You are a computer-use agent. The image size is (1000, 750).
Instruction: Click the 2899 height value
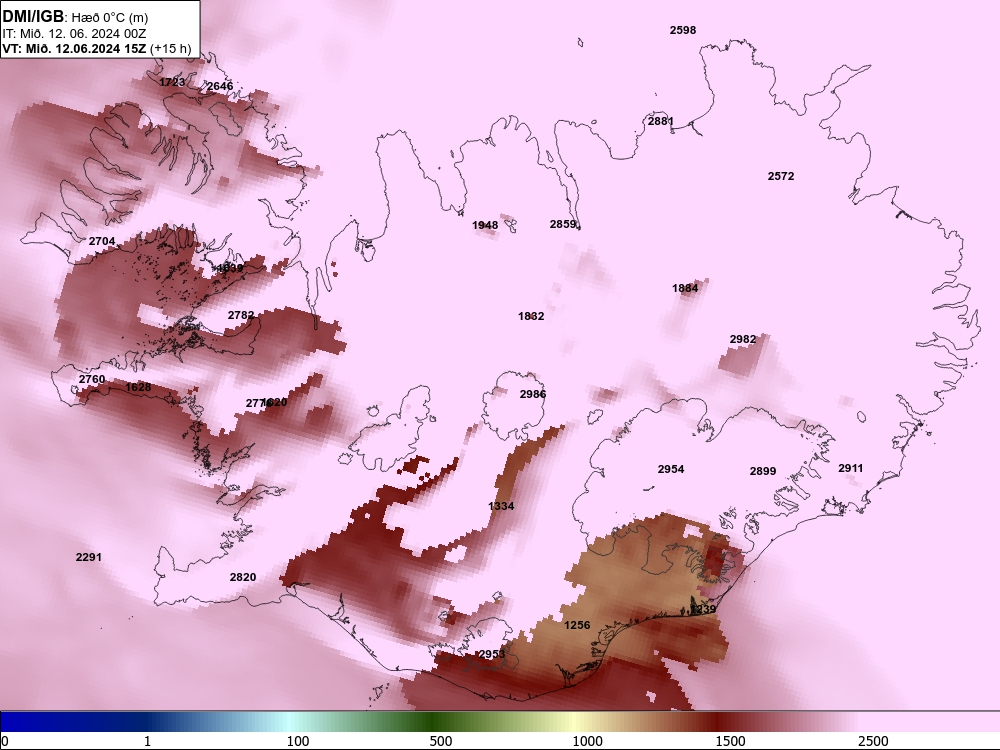point(763,471)
